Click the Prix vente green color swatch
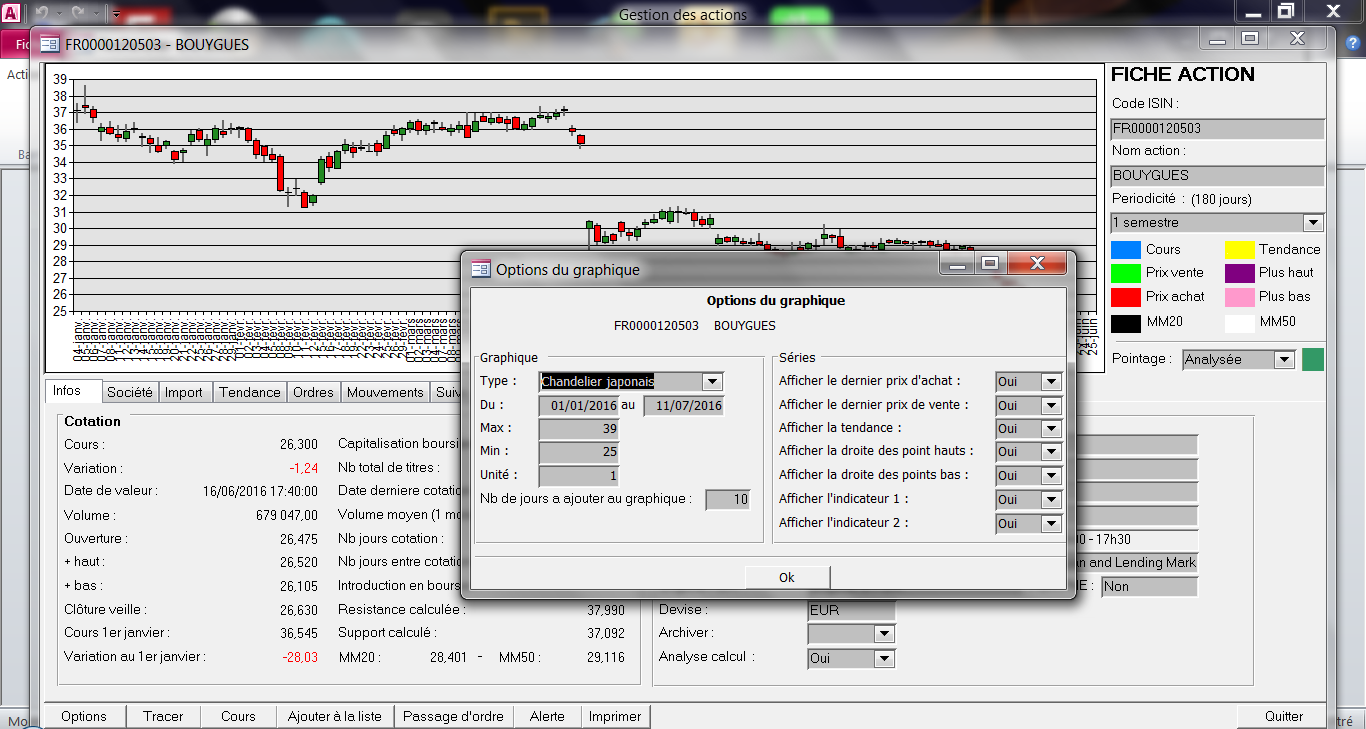 point(1126,273)
